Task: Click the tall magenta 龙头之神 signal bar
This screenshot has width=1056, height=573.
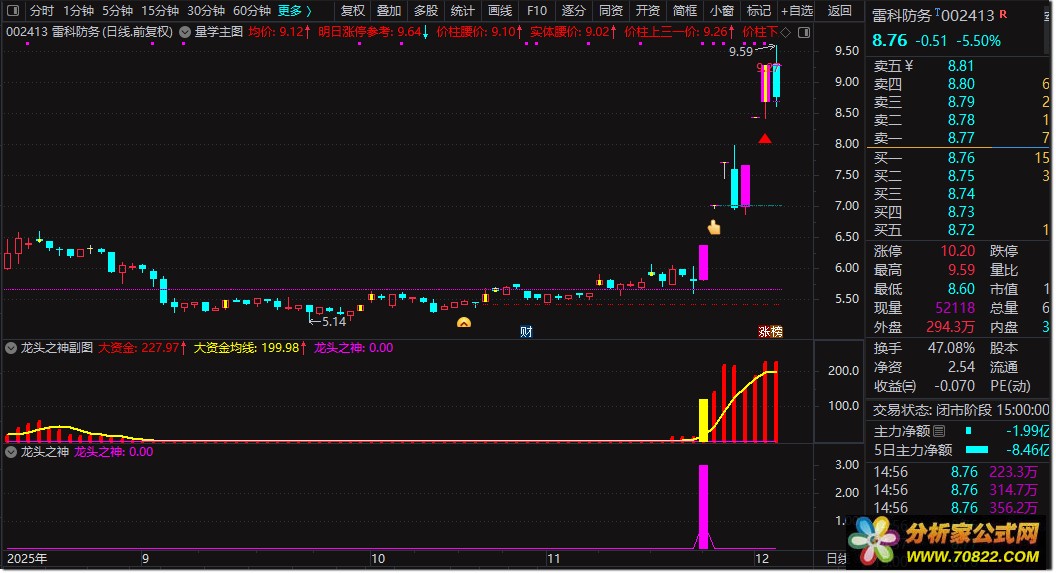Action: tap(704, 506)
